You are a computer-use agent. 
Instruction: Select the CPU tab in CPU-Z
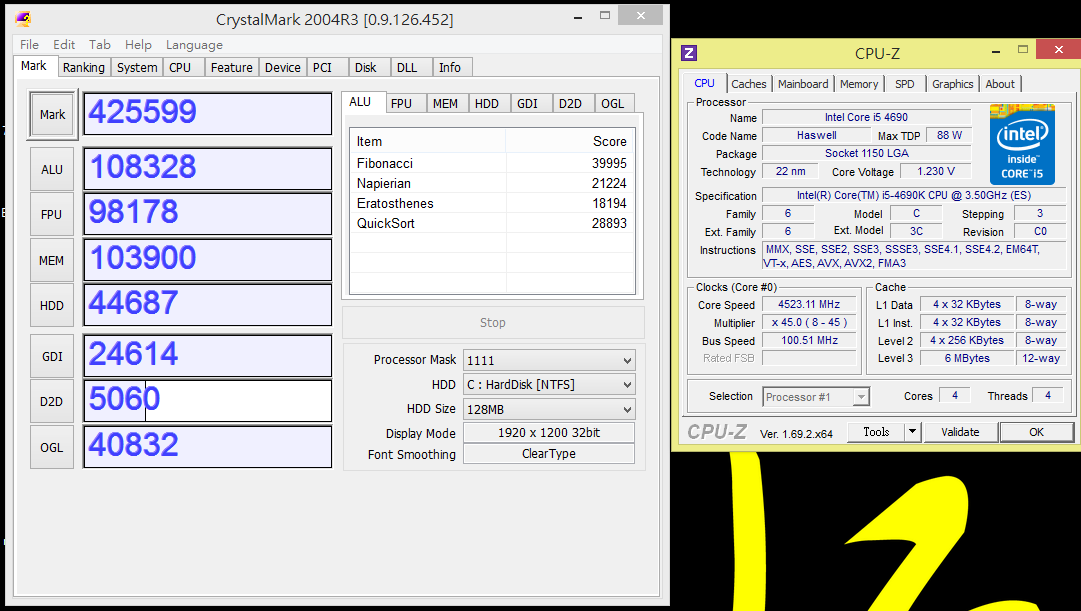pyautogui.click(x=704, y=83)
